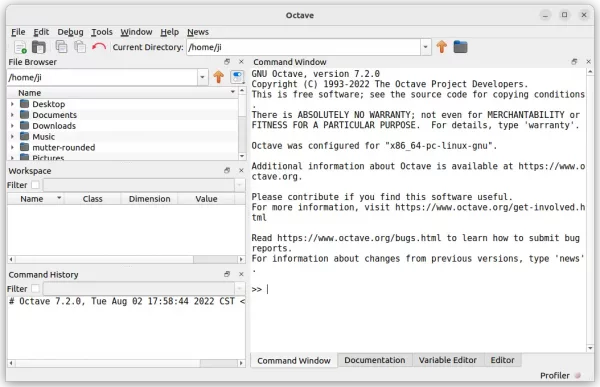
Task: Undock the Command Window panel
Action: coord(574,62)
